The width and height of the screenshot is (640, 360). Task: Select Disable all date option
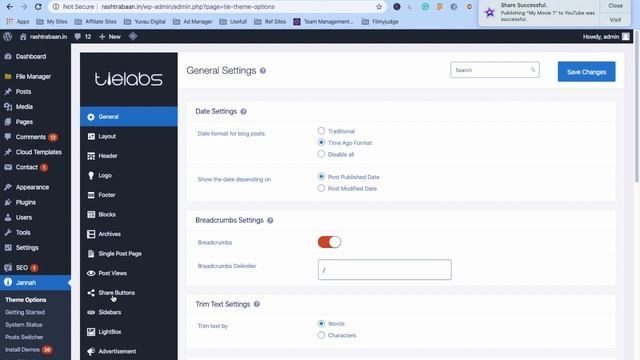point(321,154)
